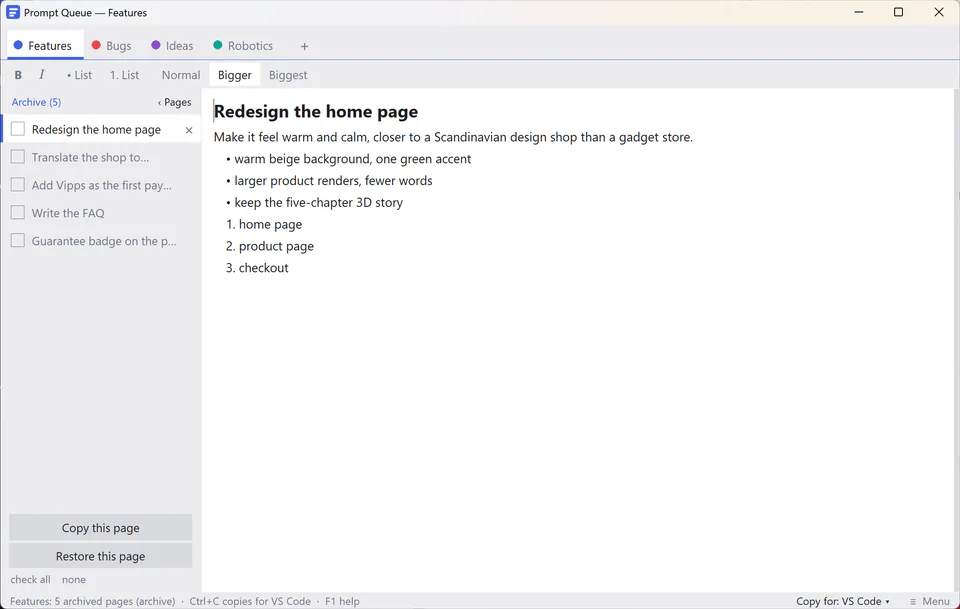Toggle bold formatting with the B button
Image resolution: width=960 pixels, height=609 pixels.
[18, 75]
